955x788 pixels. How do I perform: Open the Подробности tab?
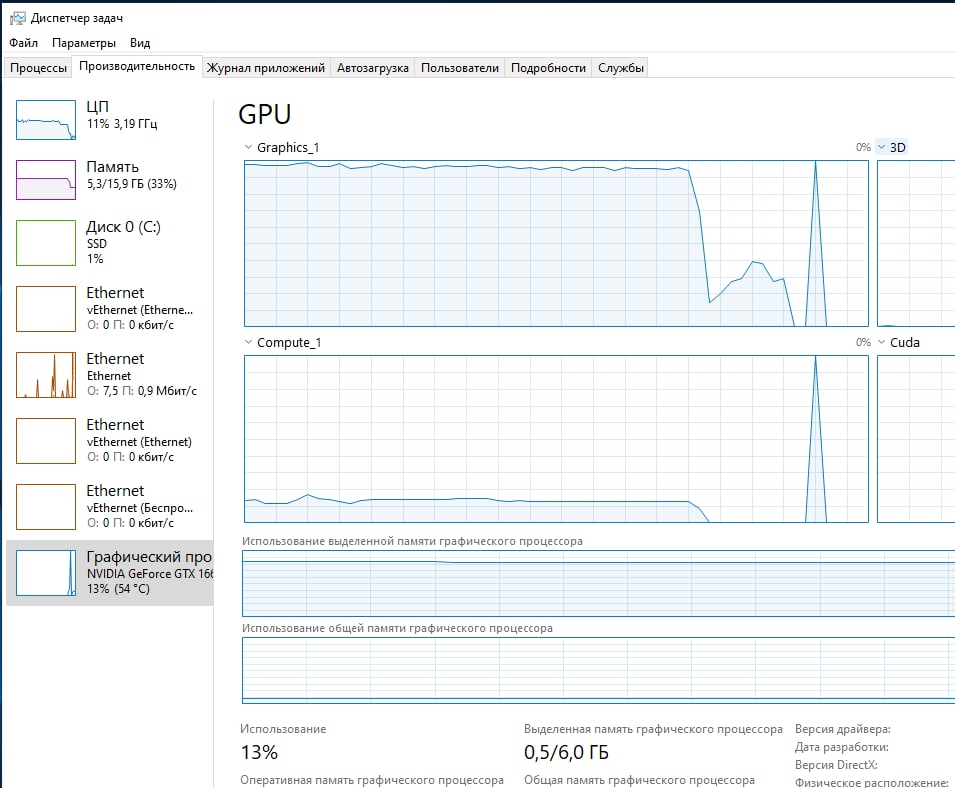tap(548, 68)
